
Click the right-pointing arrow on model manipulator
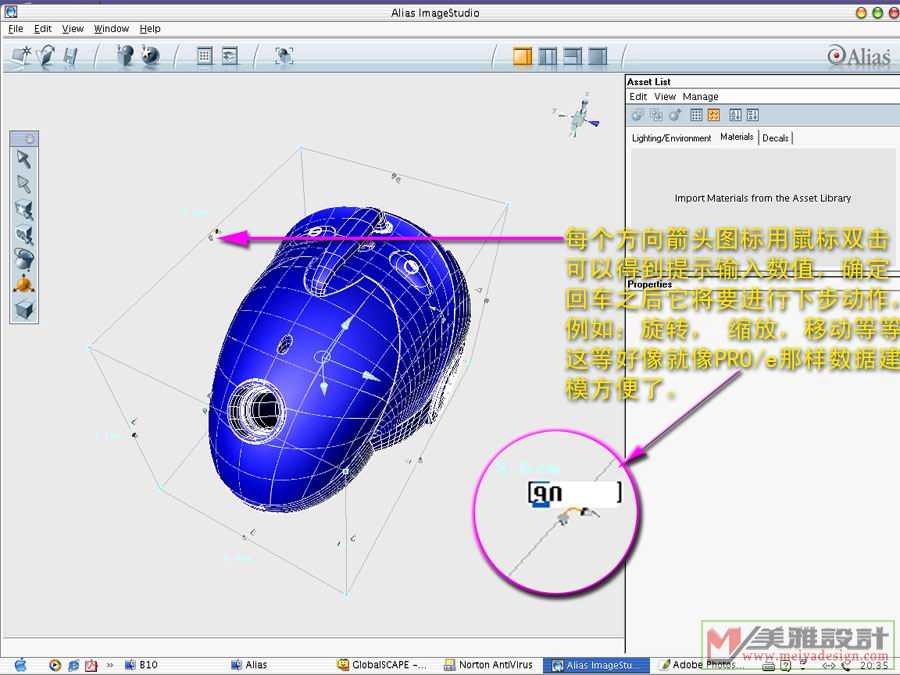pyautogui.click(x=370, y=377)
